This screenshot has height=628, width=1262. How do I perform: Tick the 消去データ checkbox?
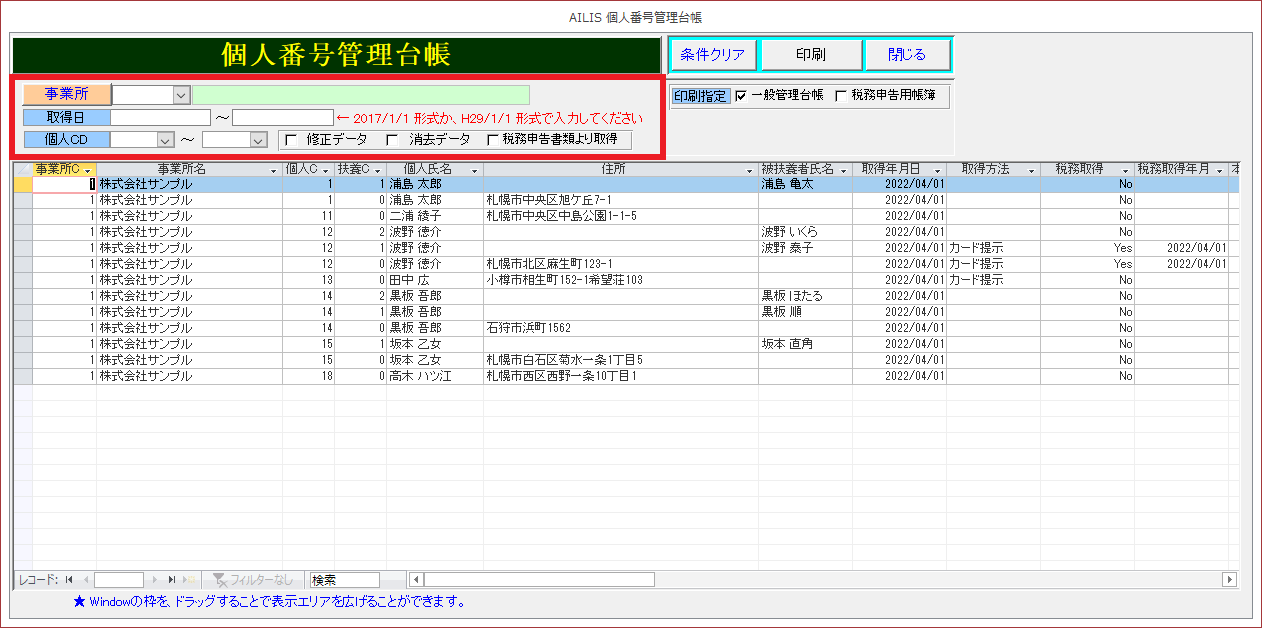(x=393, y=140)
